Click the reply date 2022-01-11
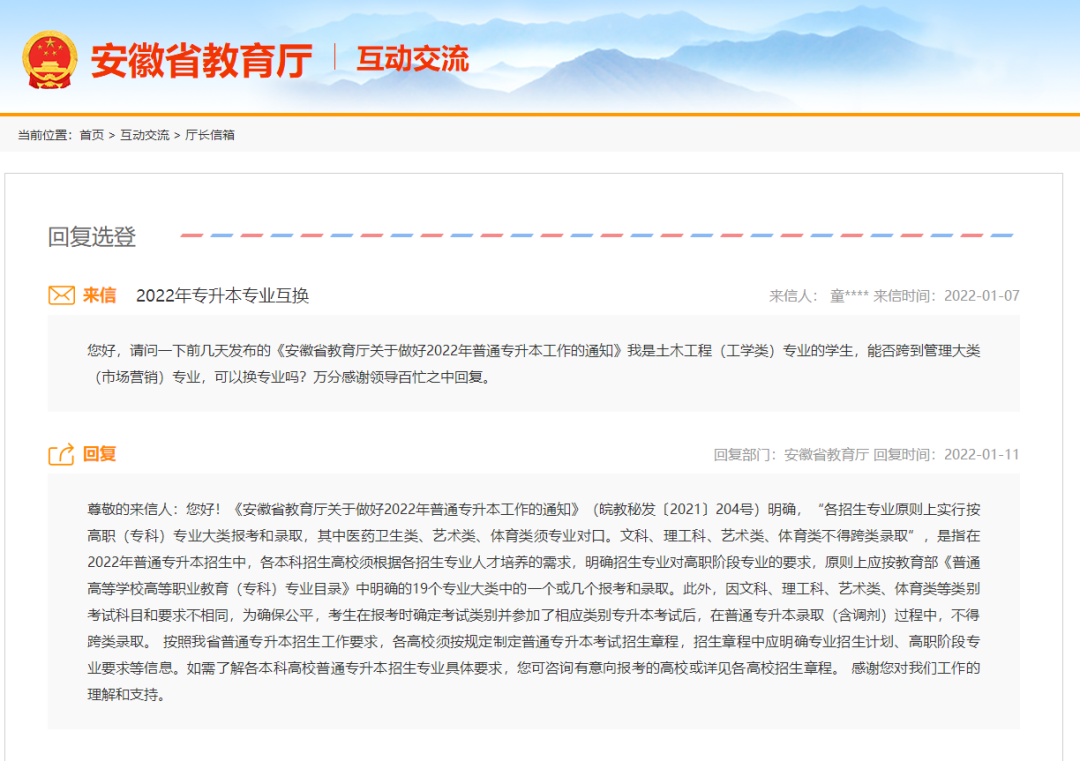Viewport: 1080px width, 761px height. pyautogui.click(x=981, y=454)
